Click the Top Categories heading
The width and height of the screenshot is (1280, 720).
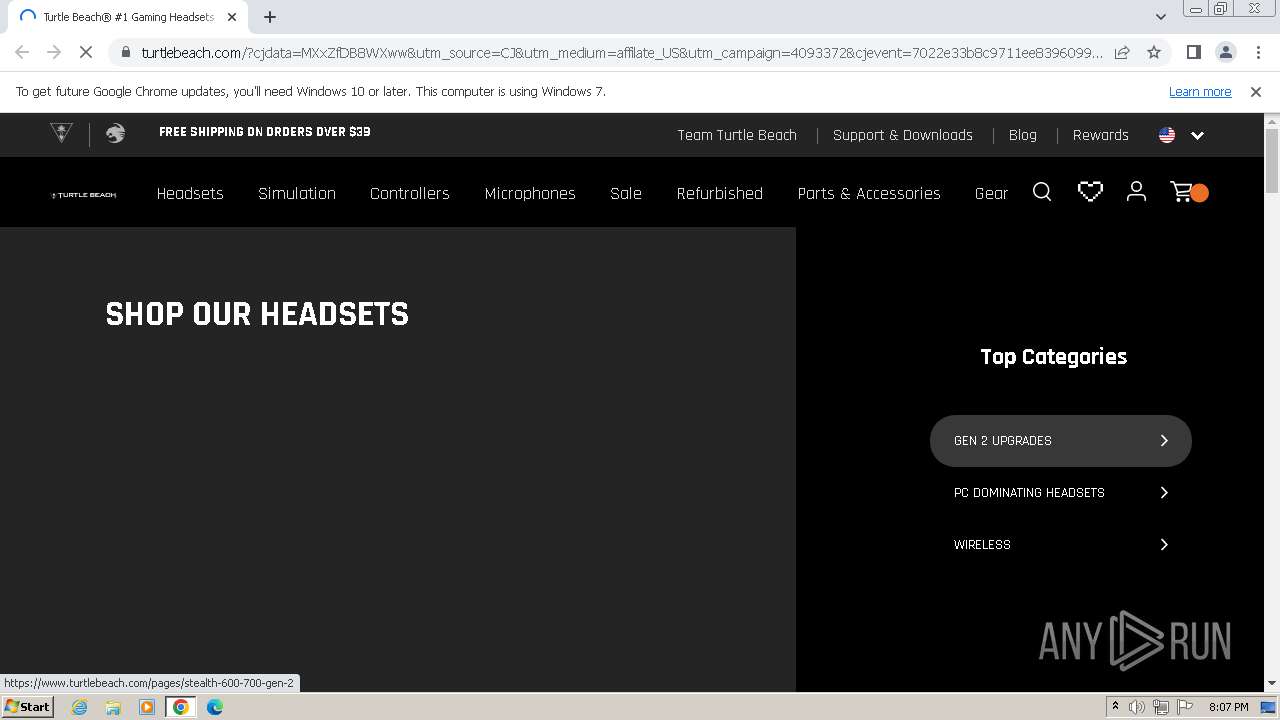[1054, 357]
